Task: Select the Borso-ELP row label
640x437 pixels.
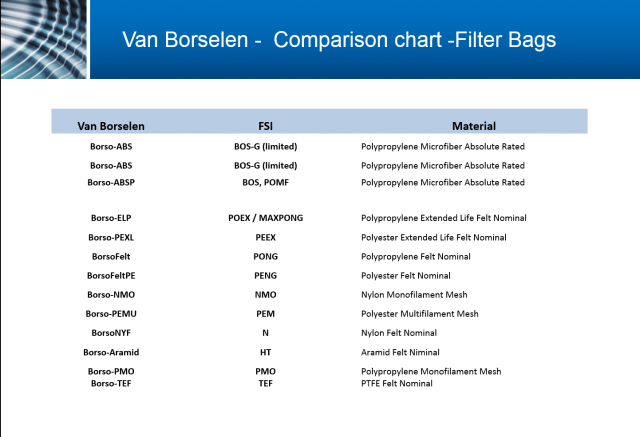Action: pos(111,218)
